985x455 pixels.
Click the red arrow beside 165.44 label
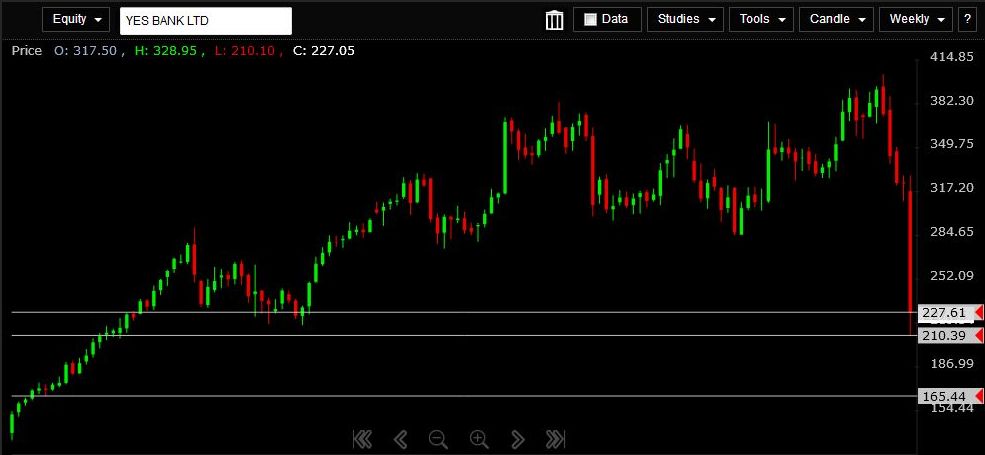[x=978, y=397]
